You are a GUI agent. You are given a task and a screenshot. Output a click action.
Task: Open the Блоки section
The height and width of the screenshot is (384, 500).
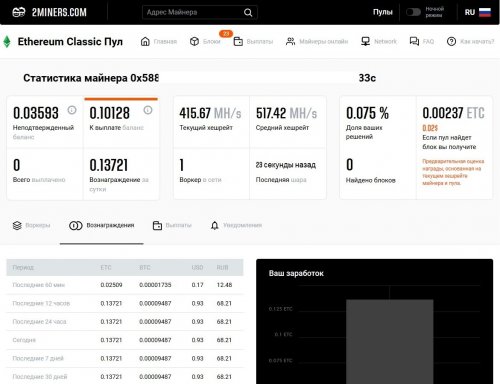pos(211,42)
